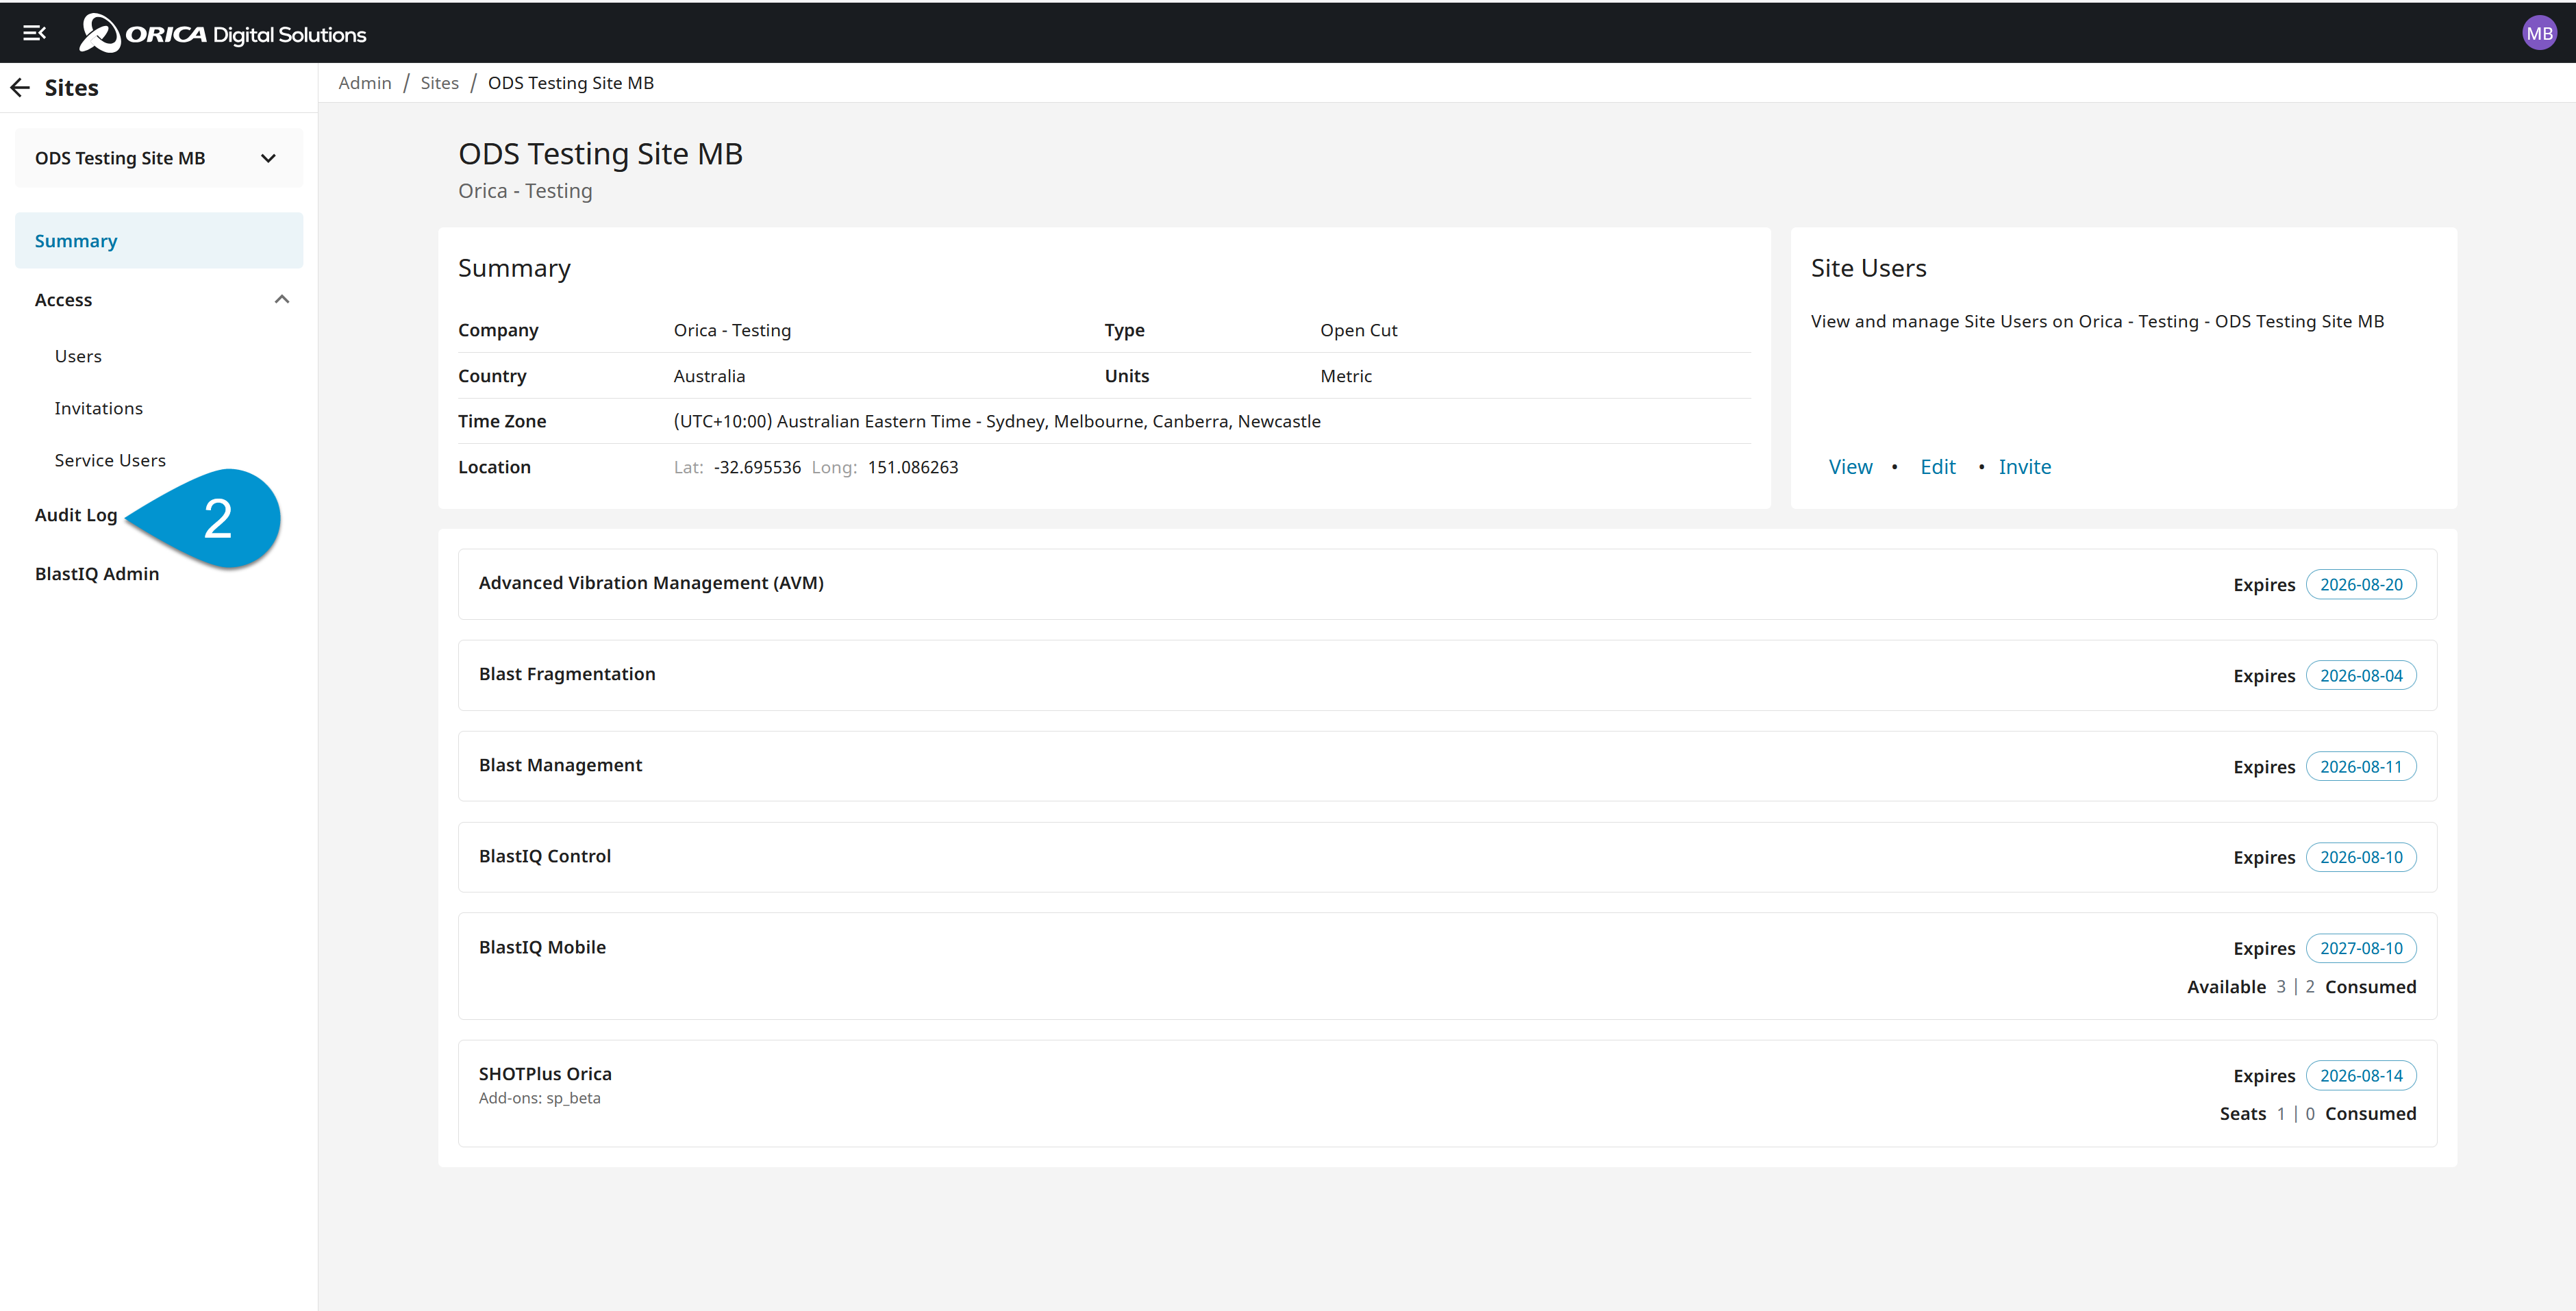Screen dimensions: 2576x1311
Task: Click the BlastIQ Control row title
Action: [x=545, y=856]
